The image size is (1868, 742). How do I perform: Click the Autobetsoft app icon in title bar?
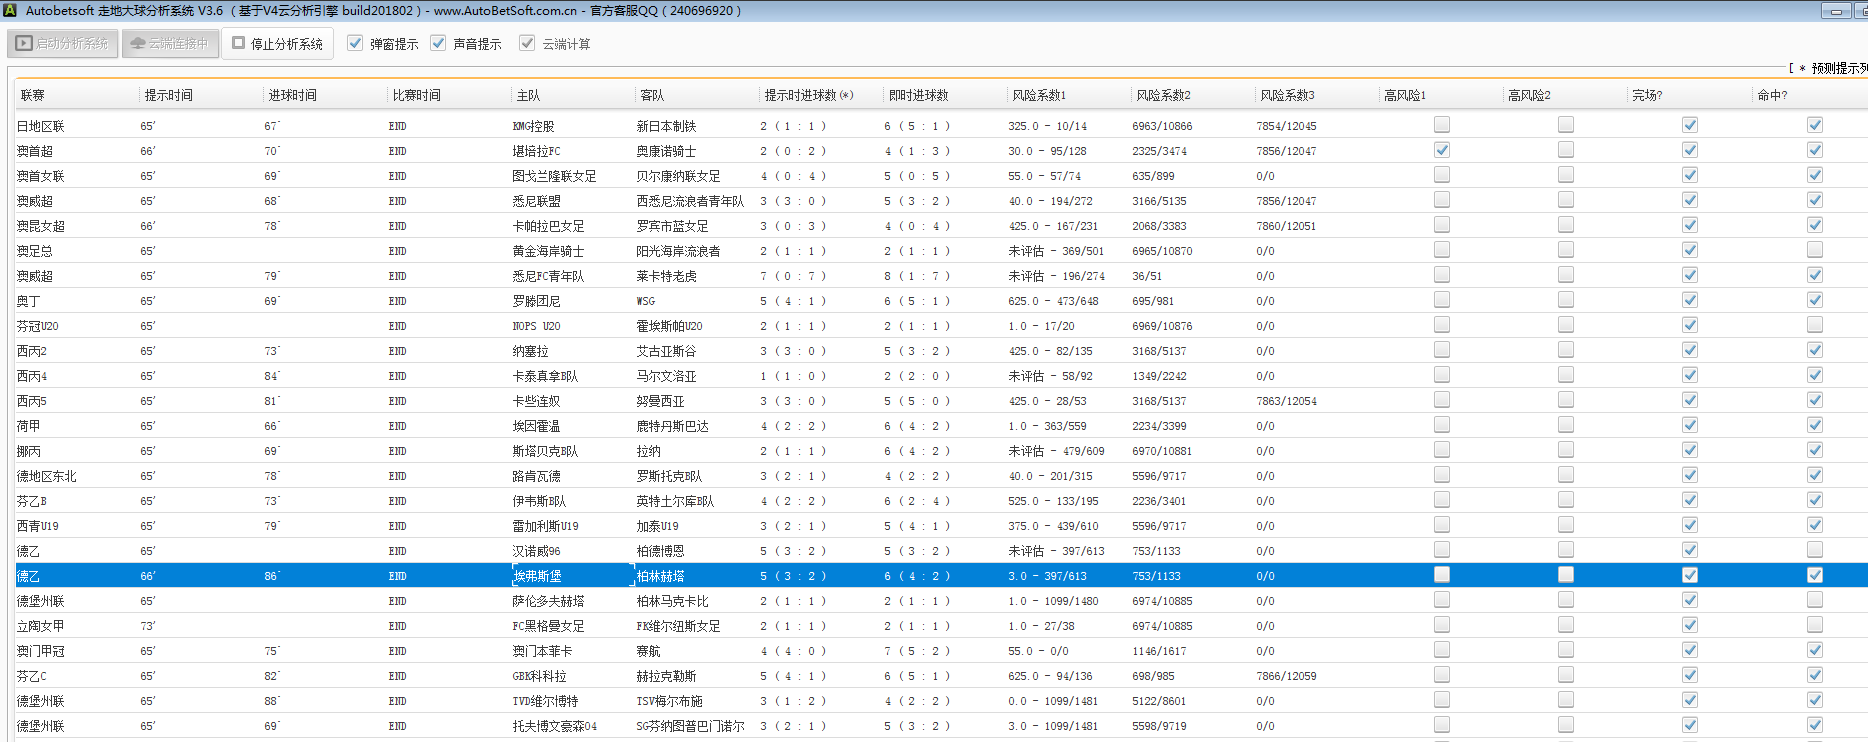point(10,11)
